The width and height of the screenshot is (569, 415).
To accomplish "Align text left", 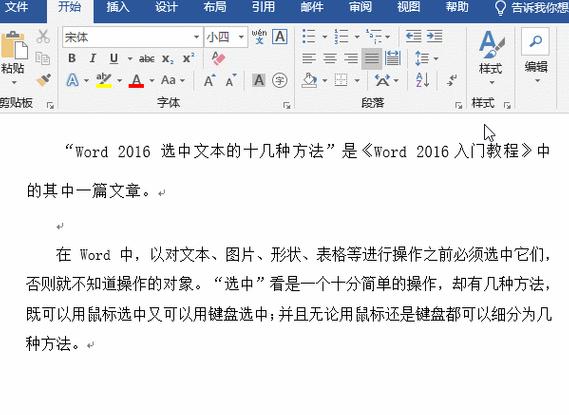I will pos(309,58).
